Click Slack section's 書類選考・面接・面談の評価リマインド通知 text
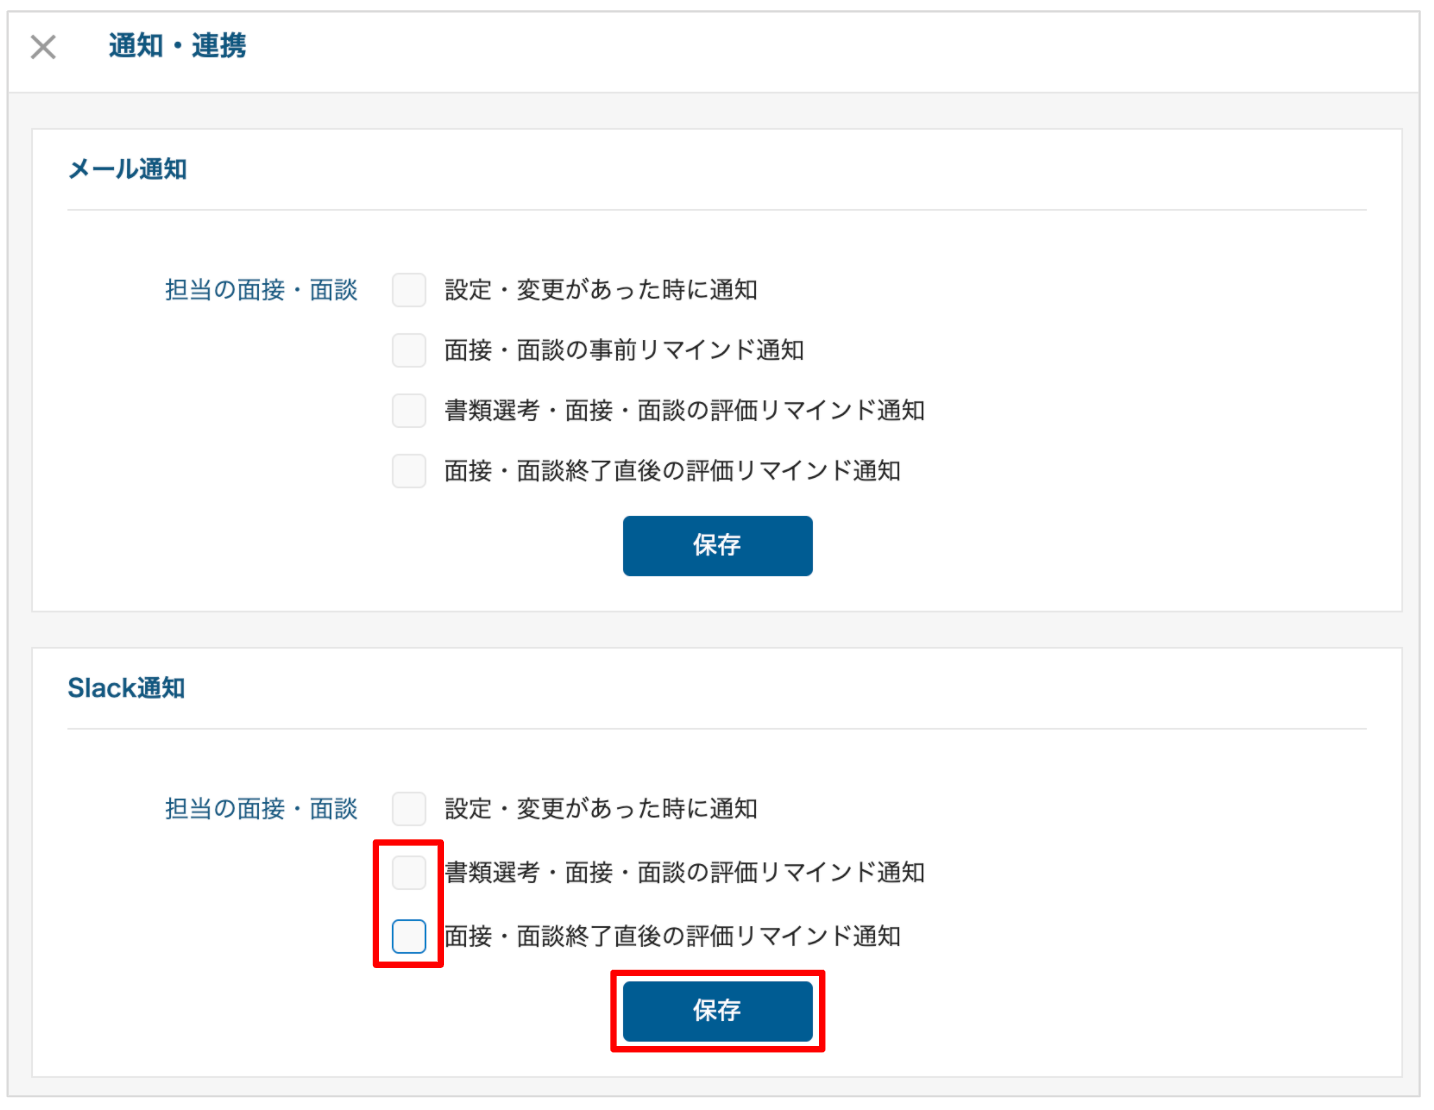1434x1110 pixels. 684,872
